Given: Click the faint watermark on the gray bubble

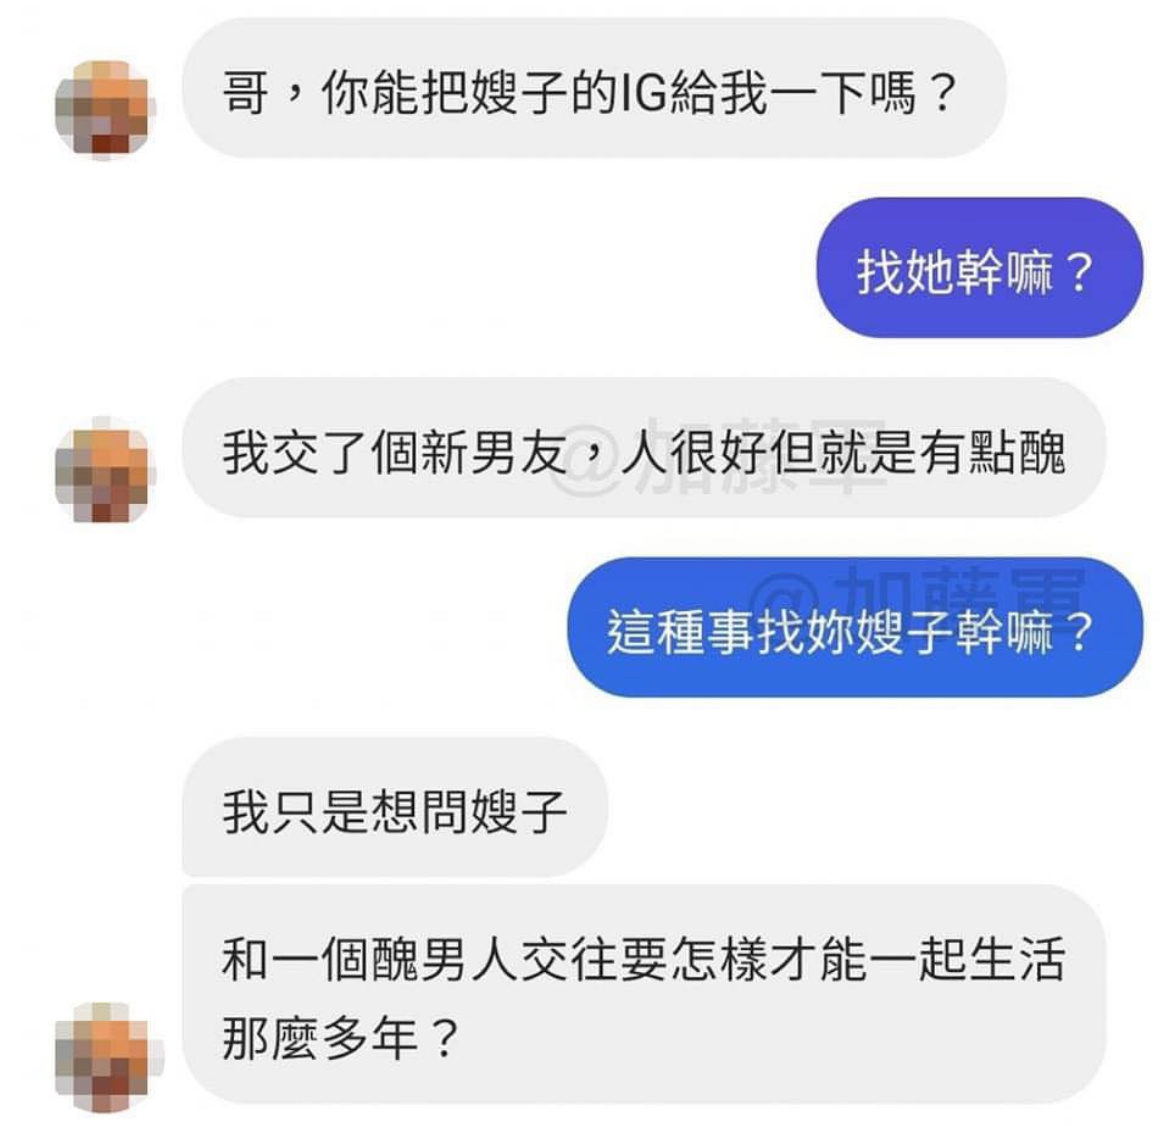Looking at the screenshot, I should click(720, 454).
